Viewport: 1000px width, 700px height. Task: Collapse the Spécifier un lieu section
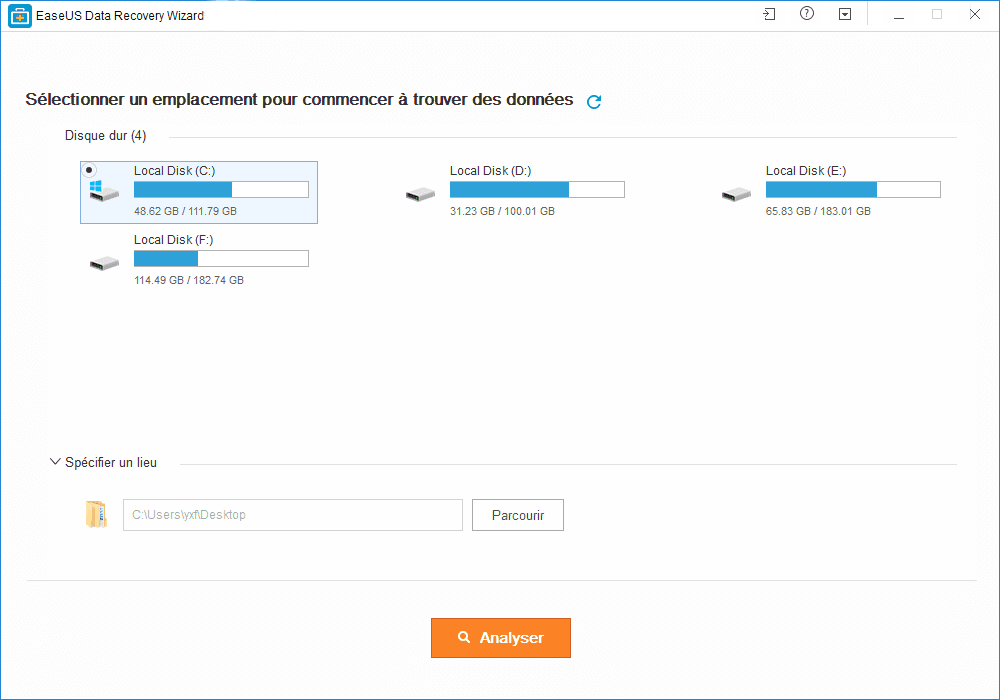point(55,462)
